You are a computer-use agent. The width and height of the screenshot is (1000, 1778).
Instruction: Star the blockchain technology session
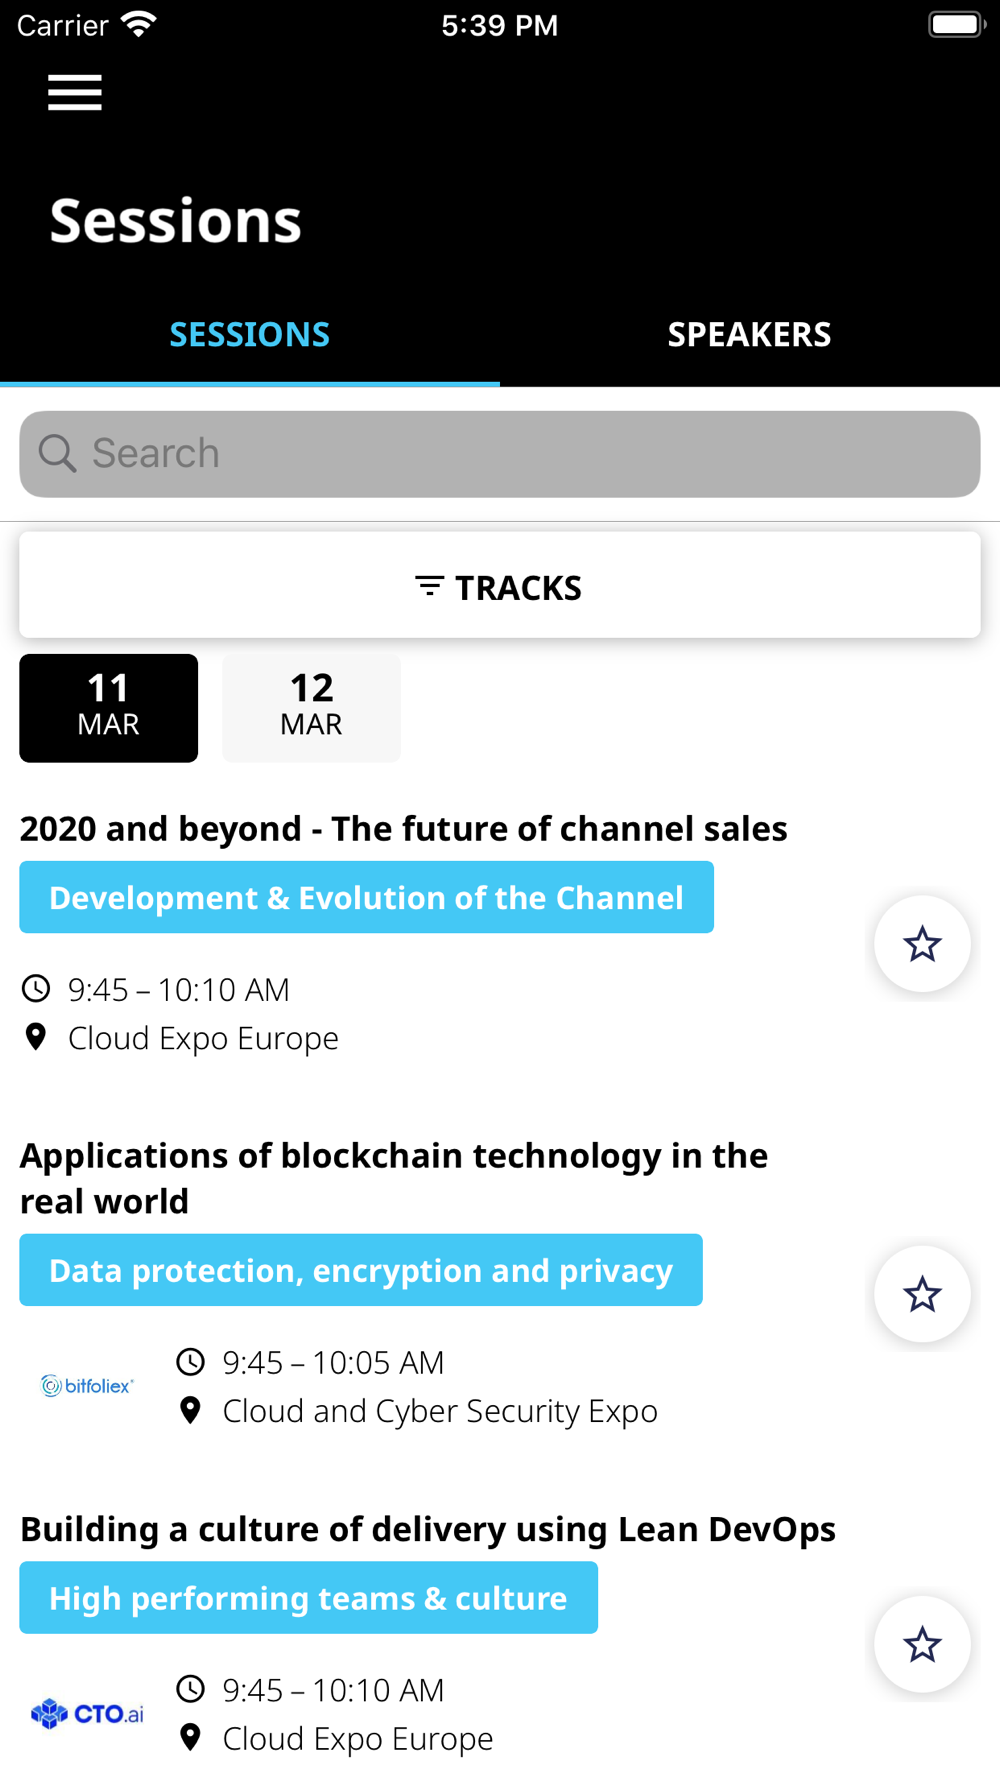pyautogui.click(x=922, y=1295)
